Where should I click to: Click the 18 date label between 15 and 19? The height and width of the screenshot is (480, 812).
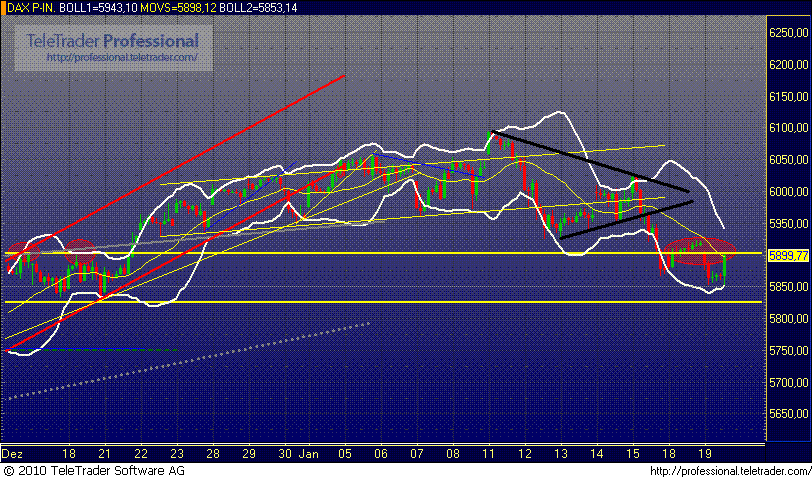coord(669,454)
